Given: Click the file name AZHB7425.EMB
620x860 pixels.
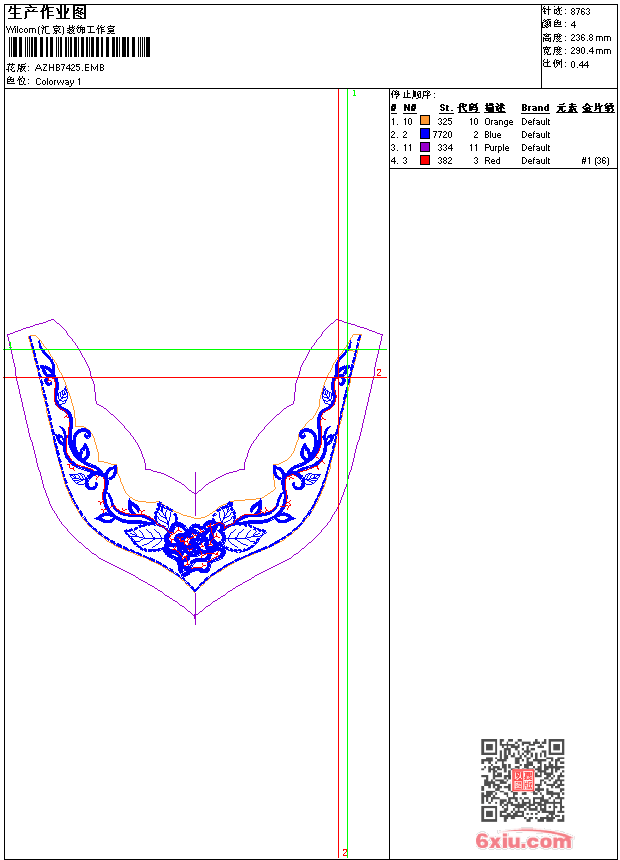Looking at the screenshot, I should (69, 68).
